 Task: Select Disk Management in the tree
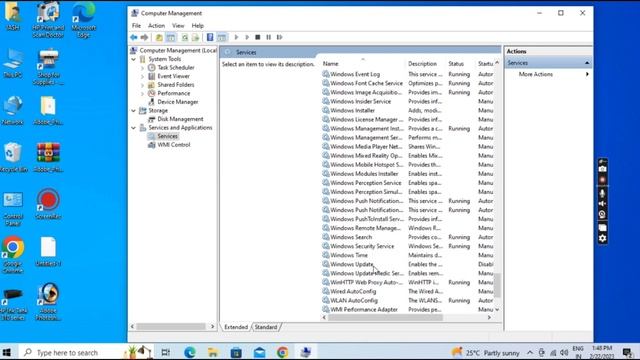coord(180,119)
